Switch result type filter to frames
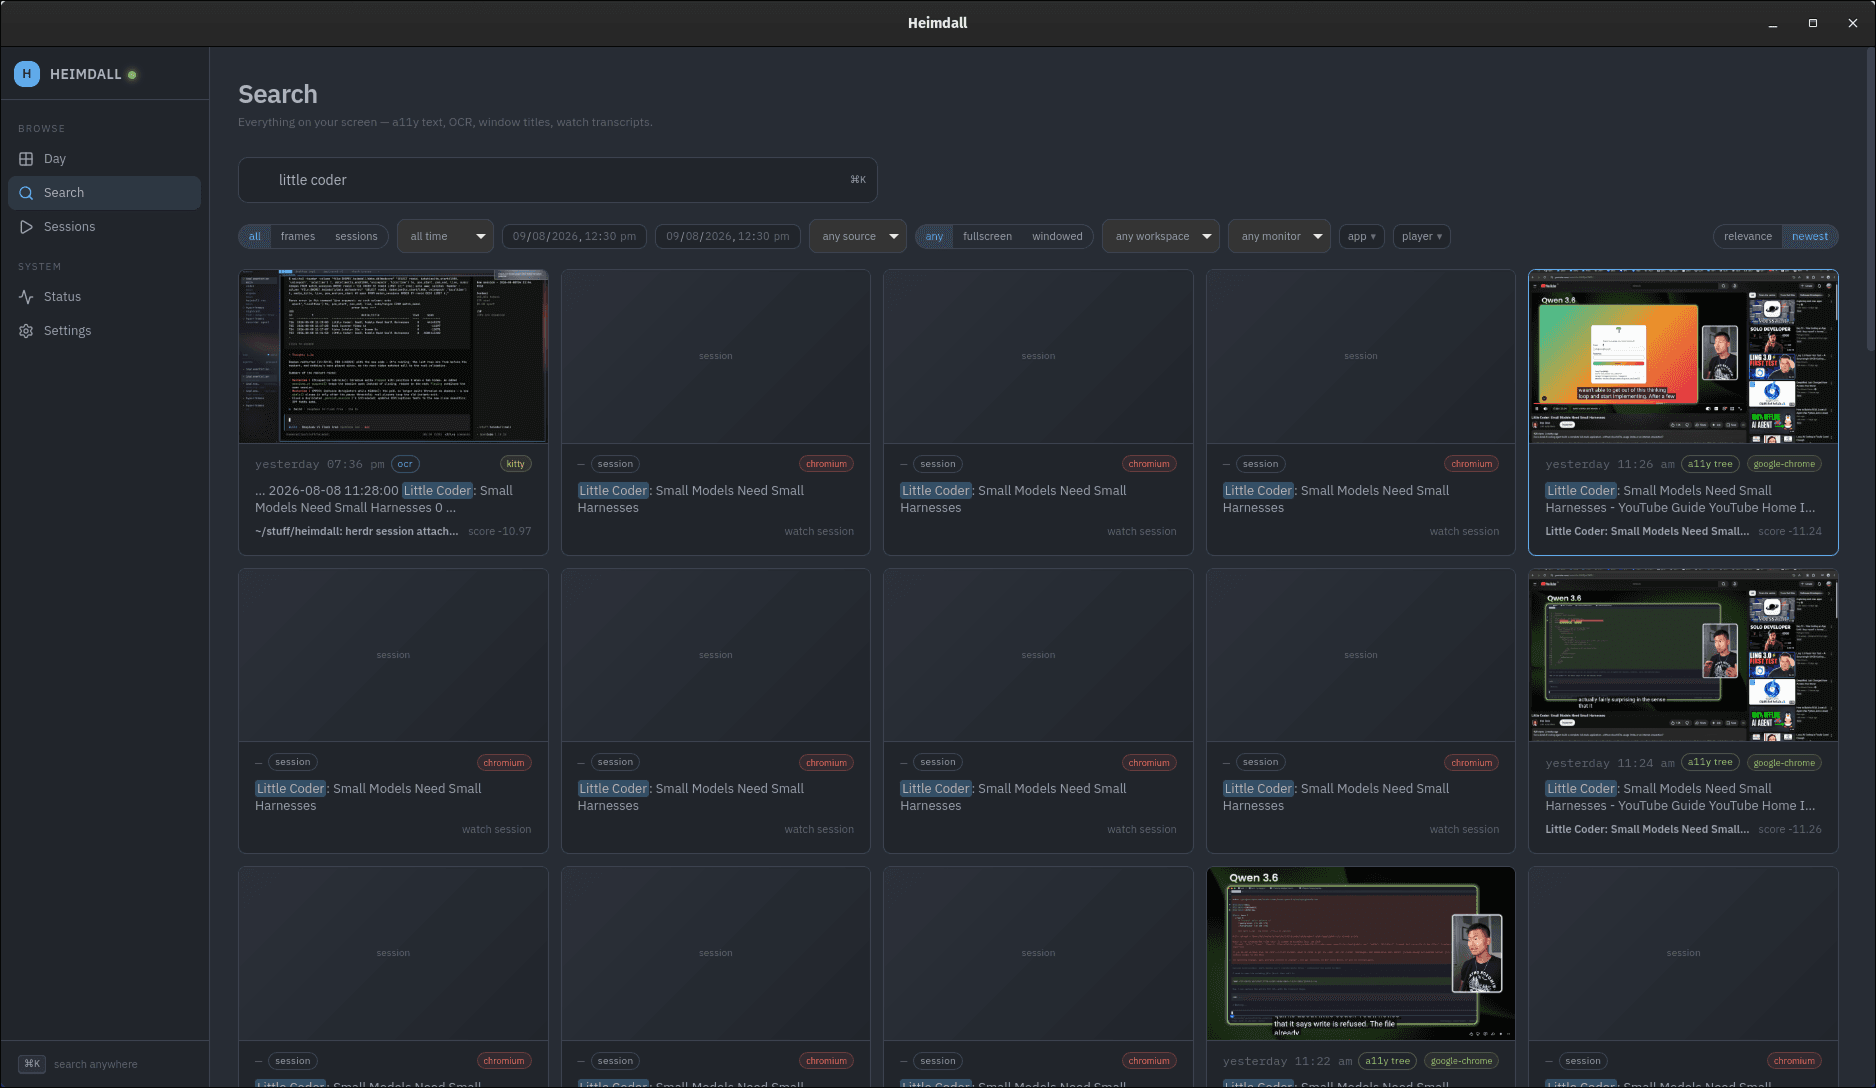 [x=298, y=237]
